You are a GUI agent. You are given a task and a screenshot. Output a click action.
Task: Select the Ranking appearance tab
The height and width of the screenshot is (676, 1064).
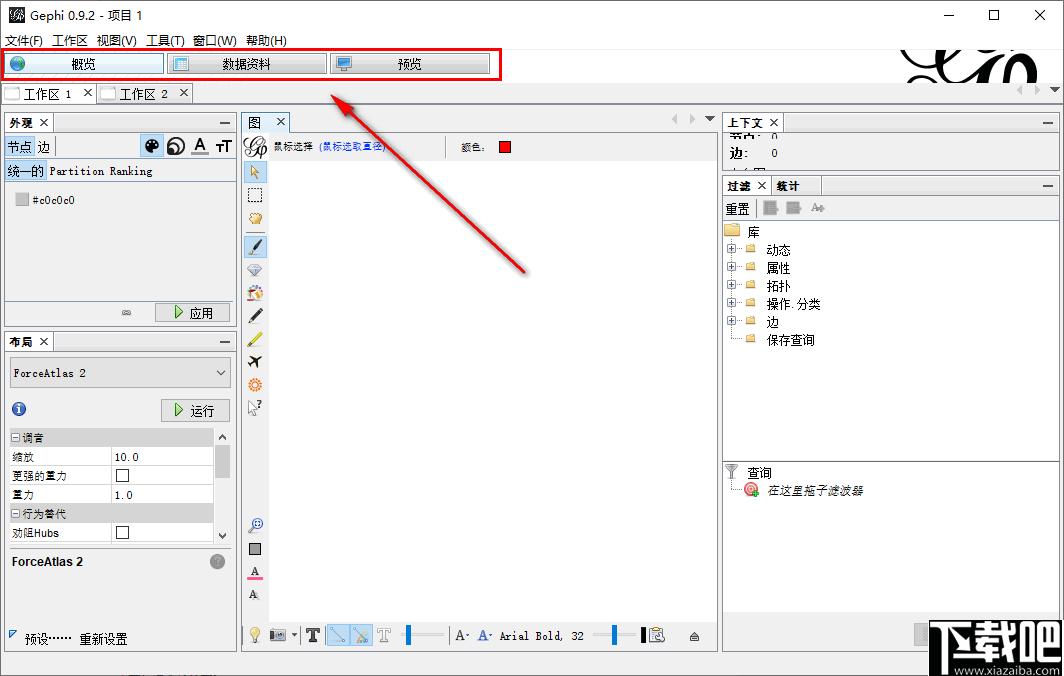(x=131, y=171)
